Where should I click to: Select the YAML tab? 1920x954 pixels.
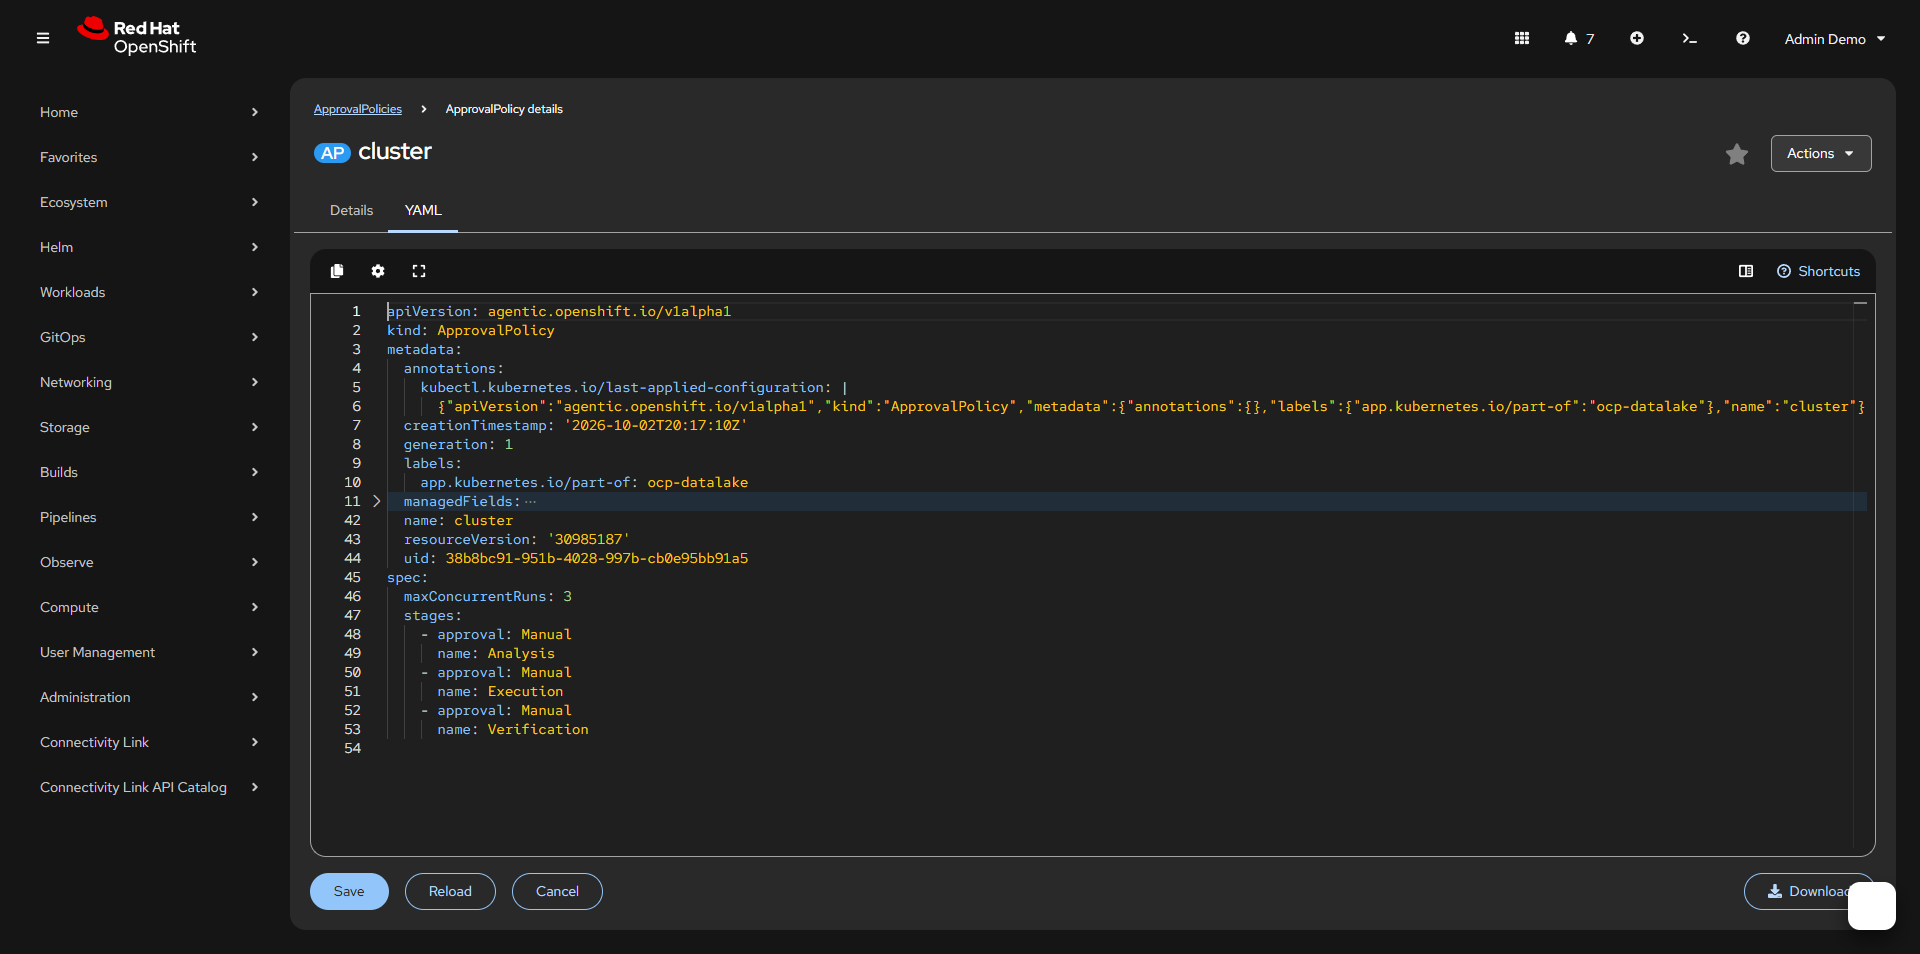(423, 210)
